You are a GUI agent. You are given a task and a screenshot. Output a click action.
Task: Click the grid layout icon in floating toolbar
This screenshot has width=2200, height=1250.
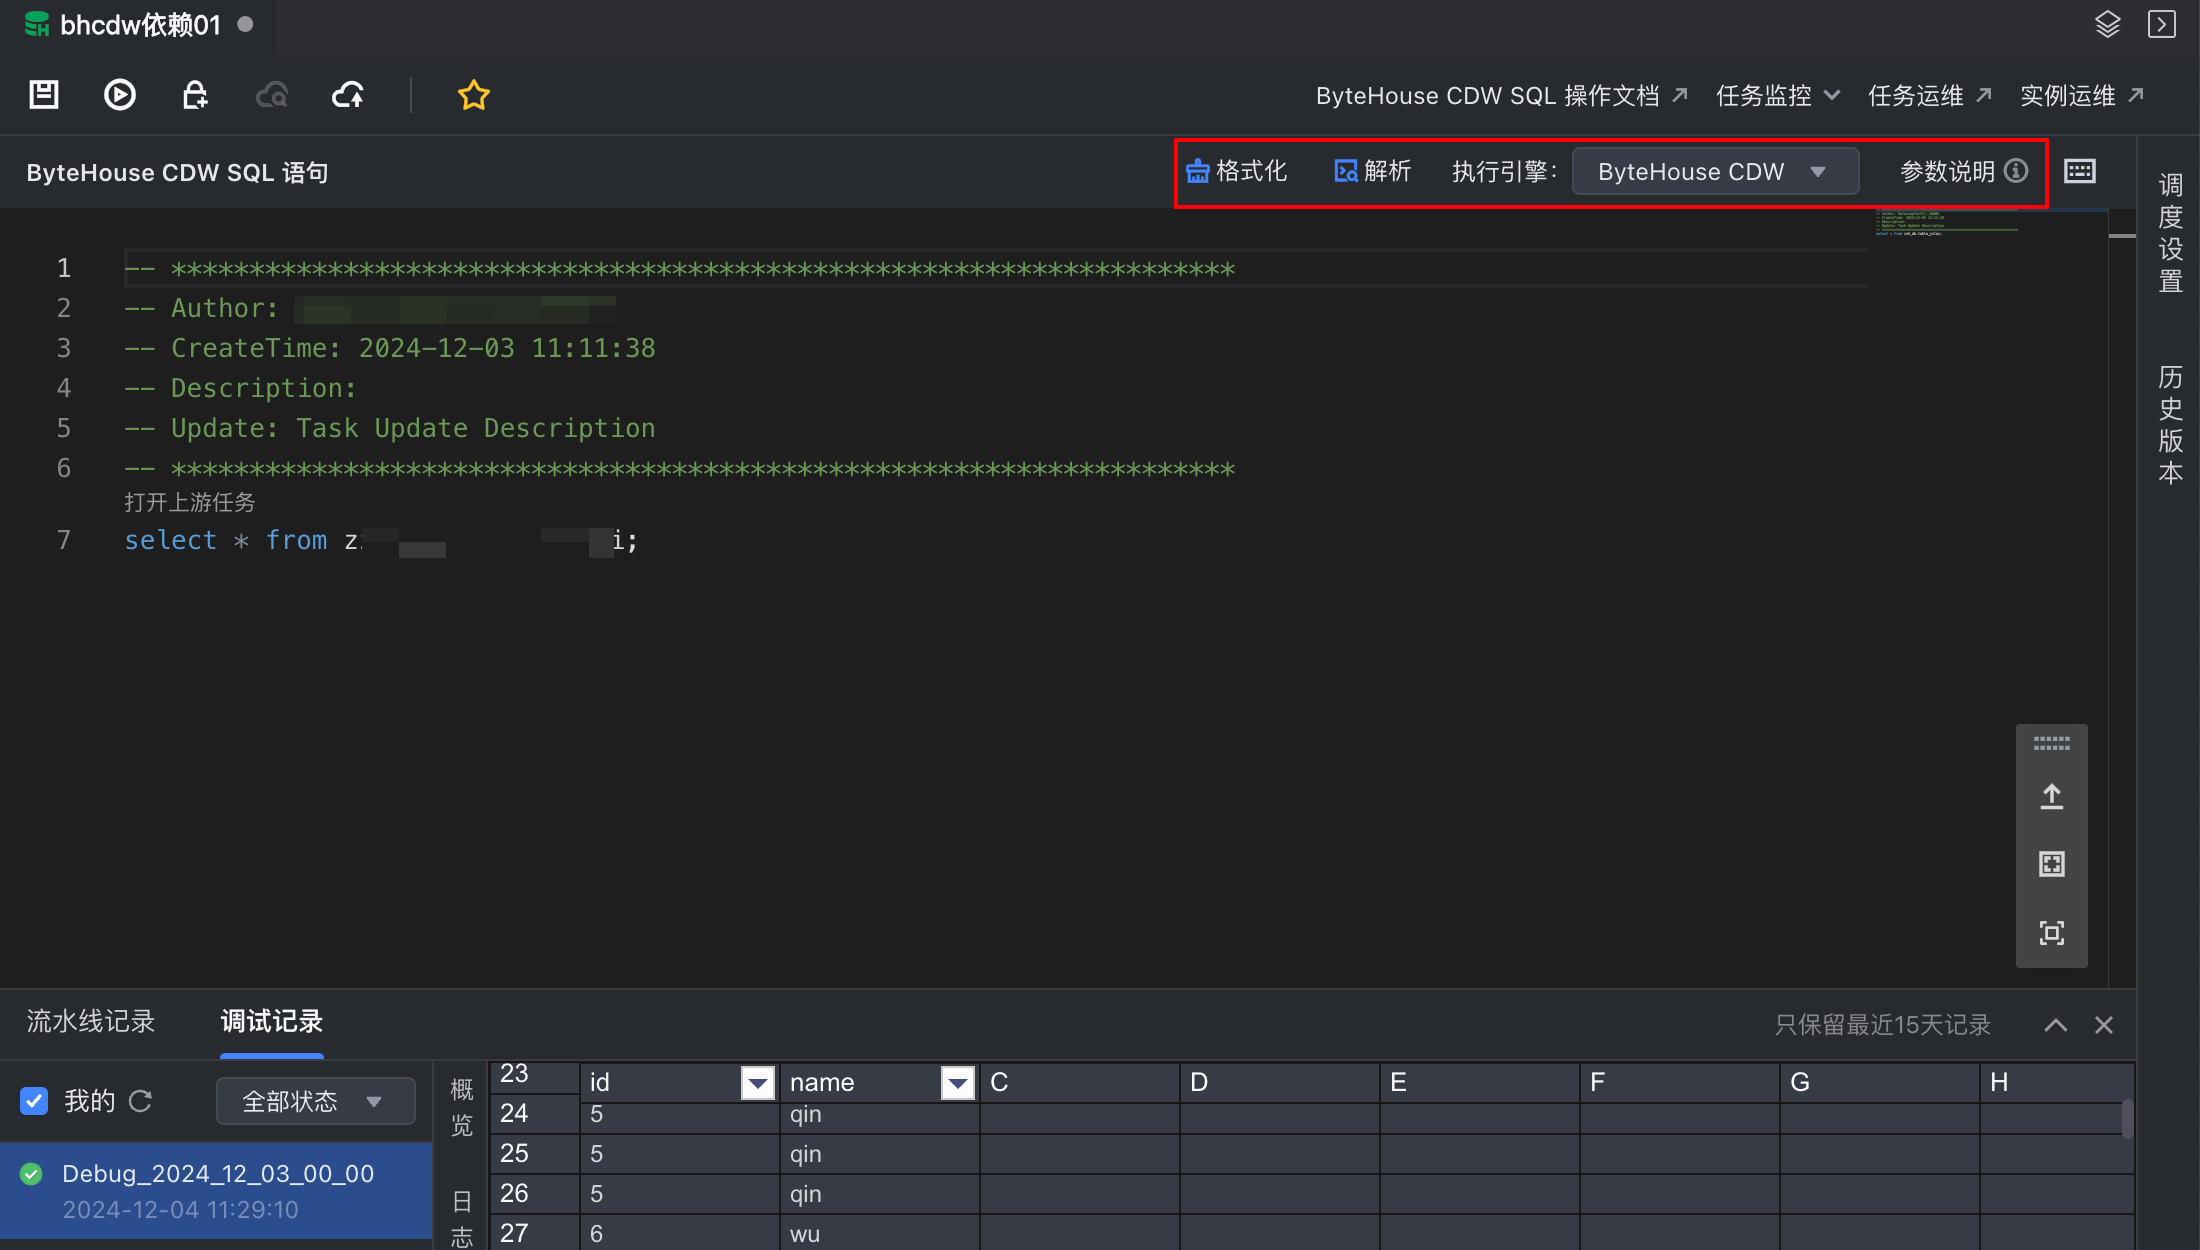[x=2051, y=864]
